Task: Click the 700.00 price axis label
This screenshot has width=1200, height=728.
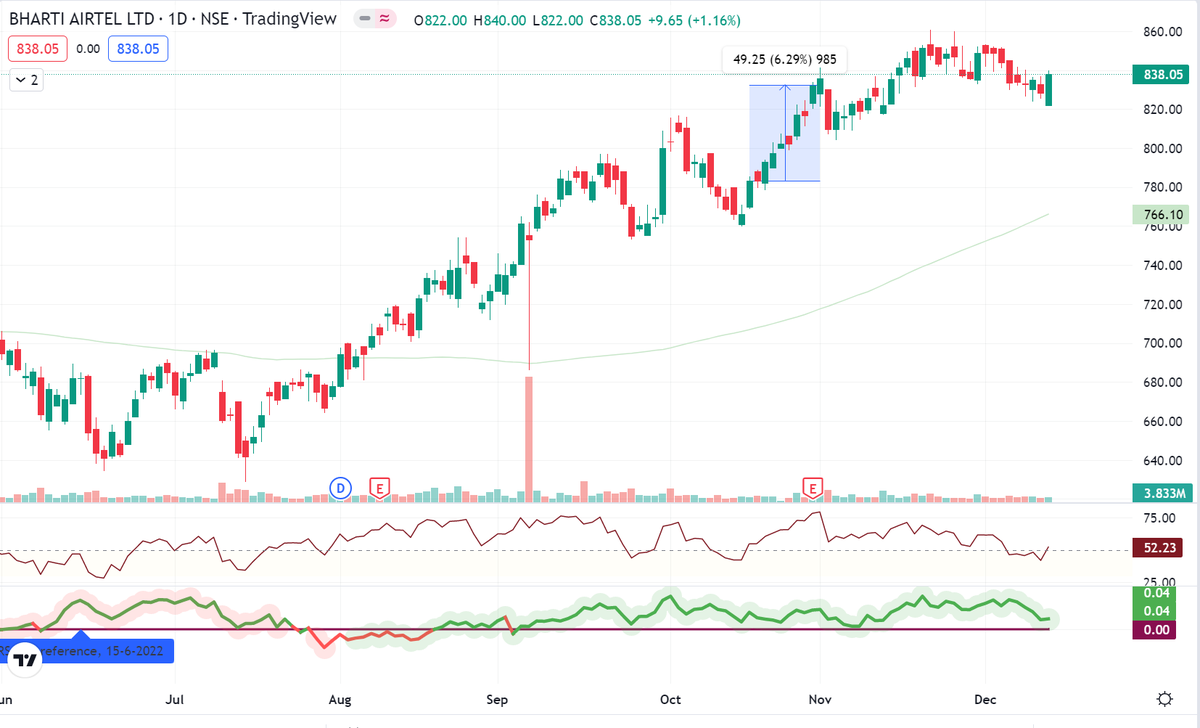Action: pyautogui.click(x=1163, y=344)
